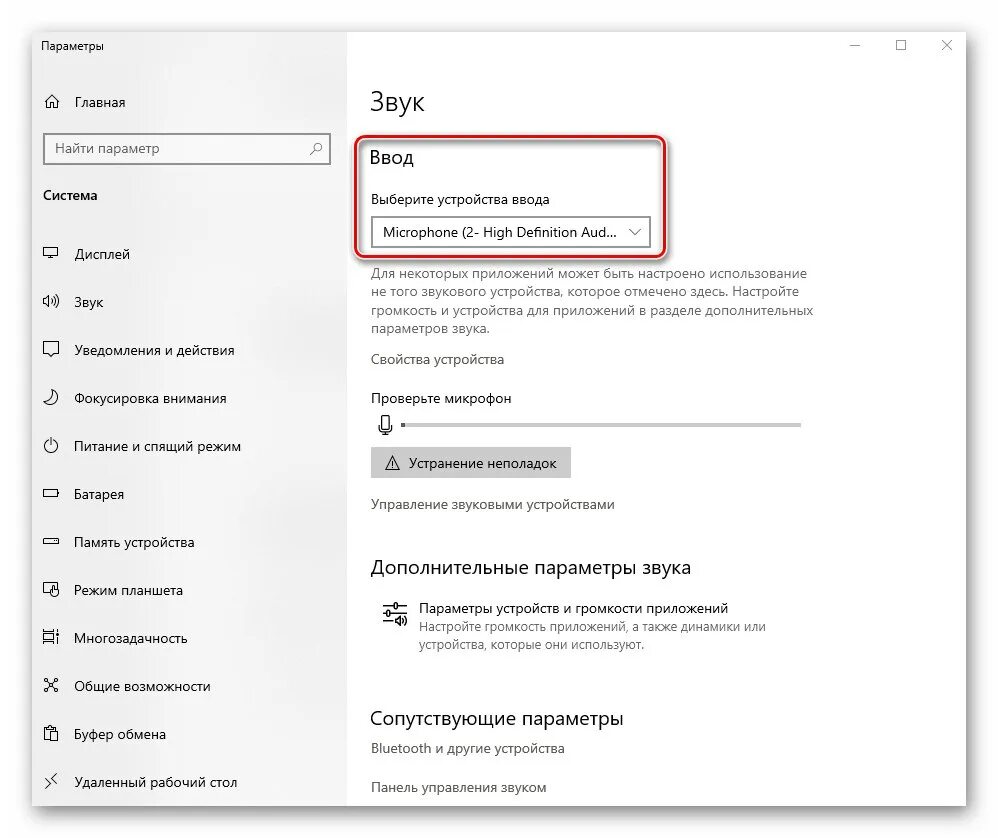The image size is (998, 838).
Task: Click the Система category label
Action: (70, 195)
